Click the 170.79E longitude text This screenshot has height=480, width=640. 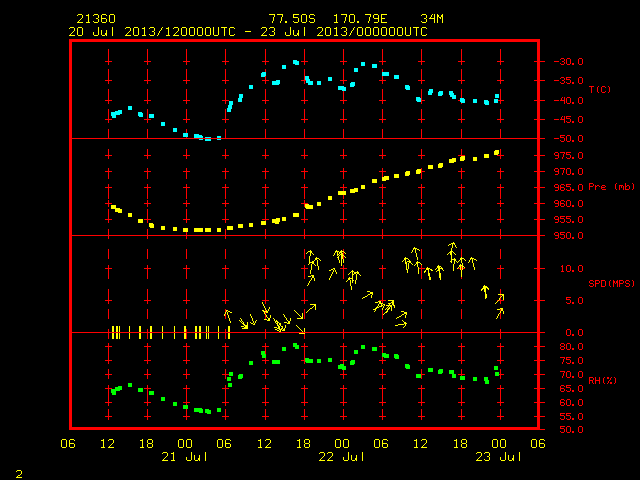[360, 19]
